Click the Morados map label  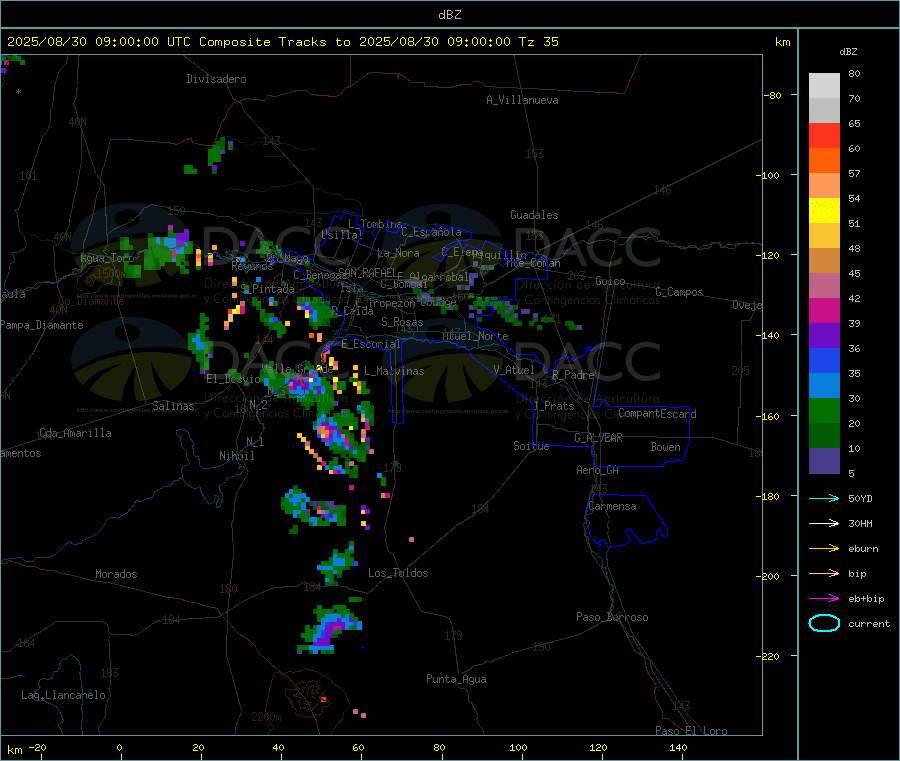(117, 574)
